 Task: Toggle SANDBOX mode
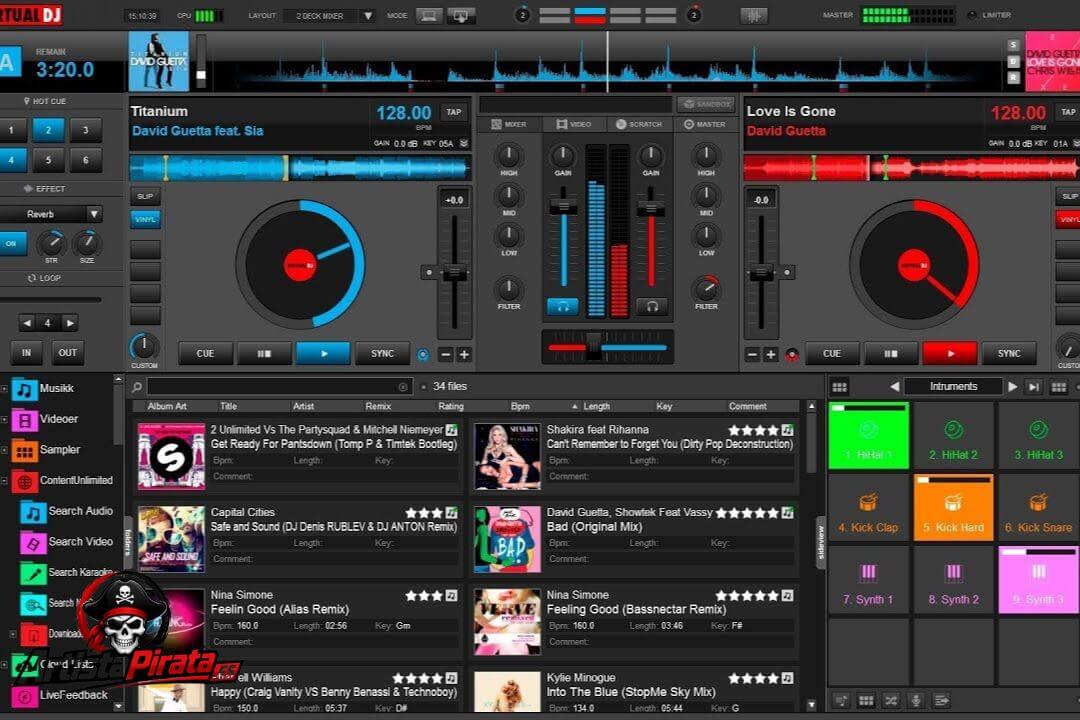pos(707,104)
